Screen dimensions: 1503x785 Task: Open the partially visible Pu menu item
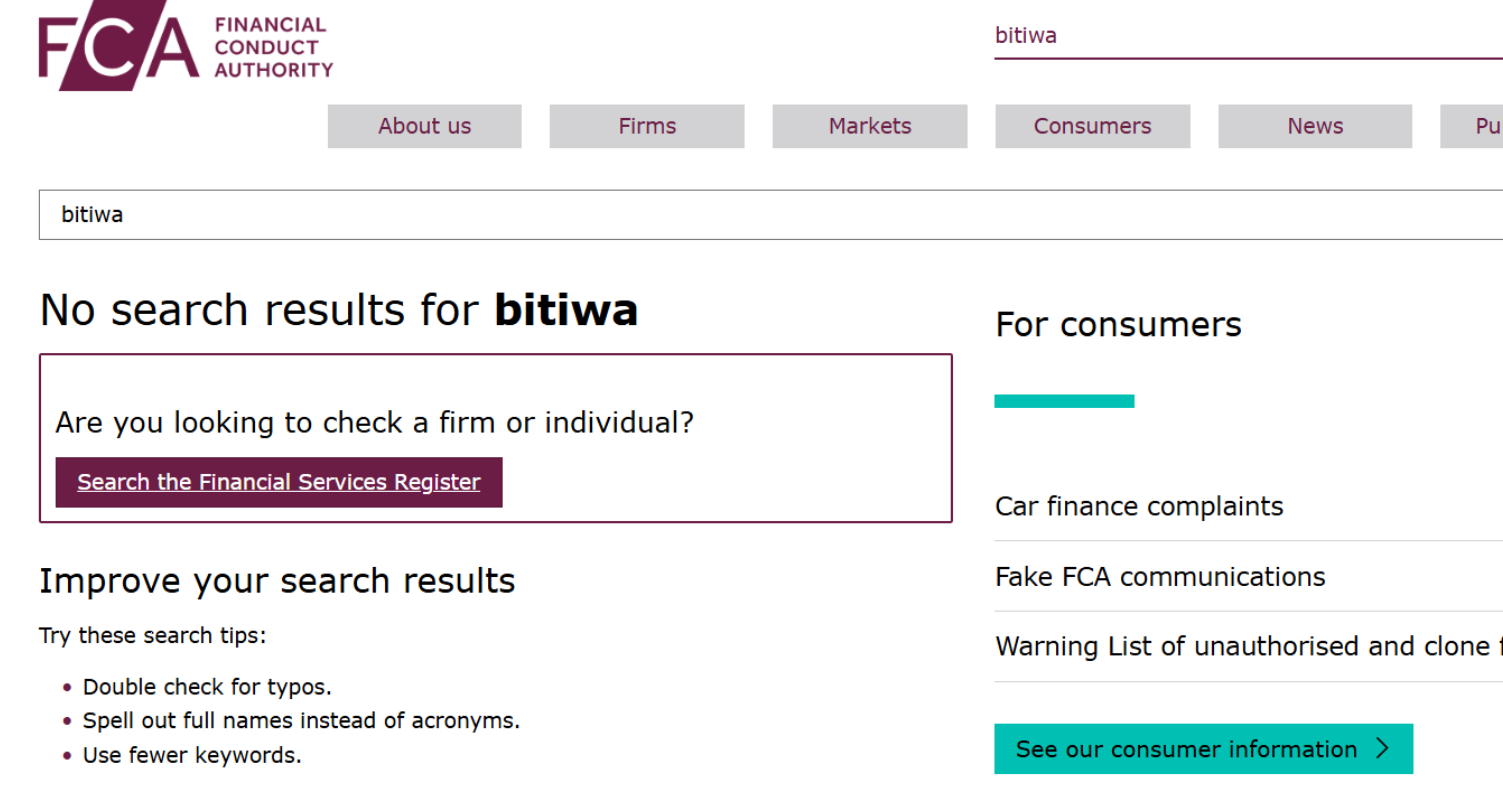pos(1472,126)
